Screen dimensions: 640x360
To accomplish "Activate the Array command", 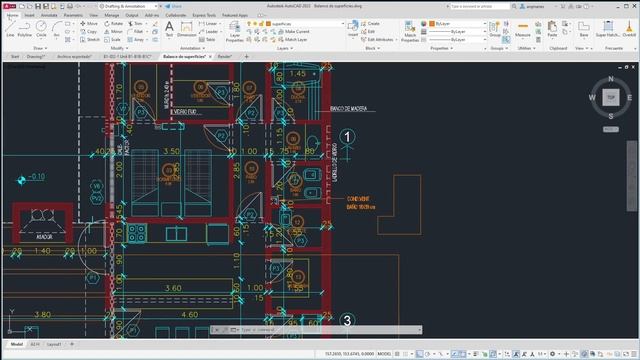I will pyautogui.click(x=136, y=40).
